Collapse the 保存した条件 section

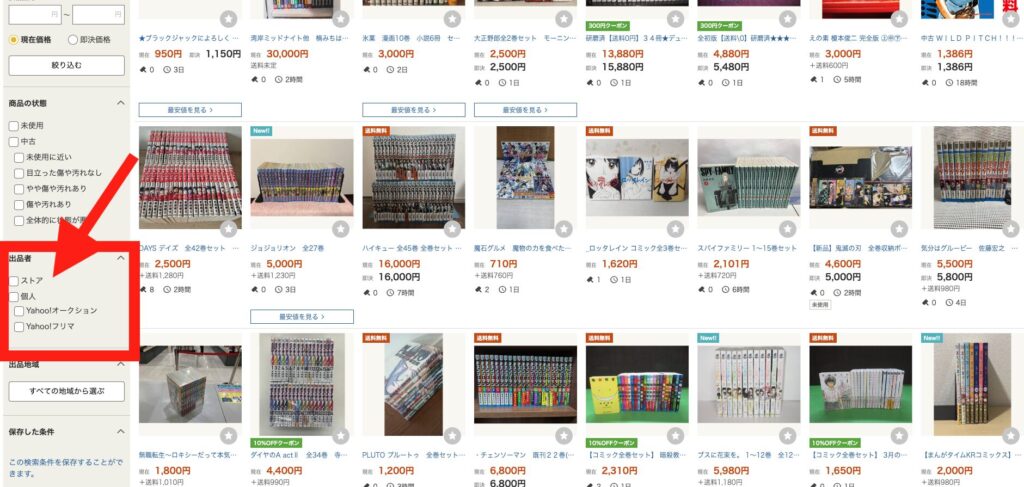pos(120,432)
